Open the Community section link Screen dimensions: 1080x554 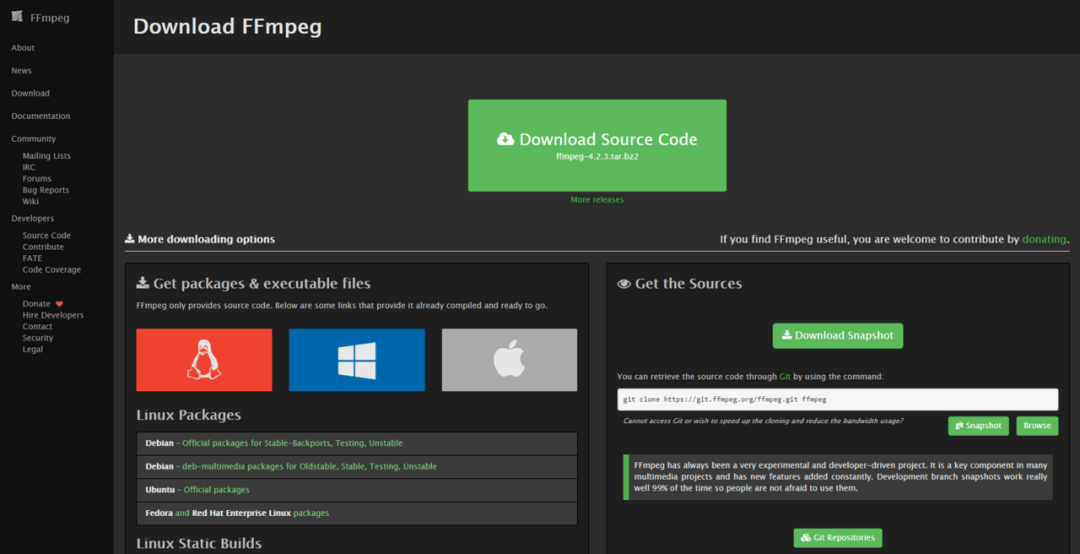33,138
